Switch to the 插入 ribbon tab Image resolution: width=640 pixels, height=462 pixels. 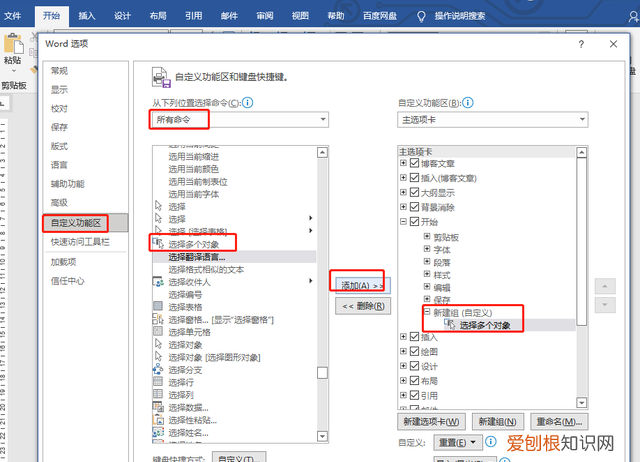(x=87, y=16)
